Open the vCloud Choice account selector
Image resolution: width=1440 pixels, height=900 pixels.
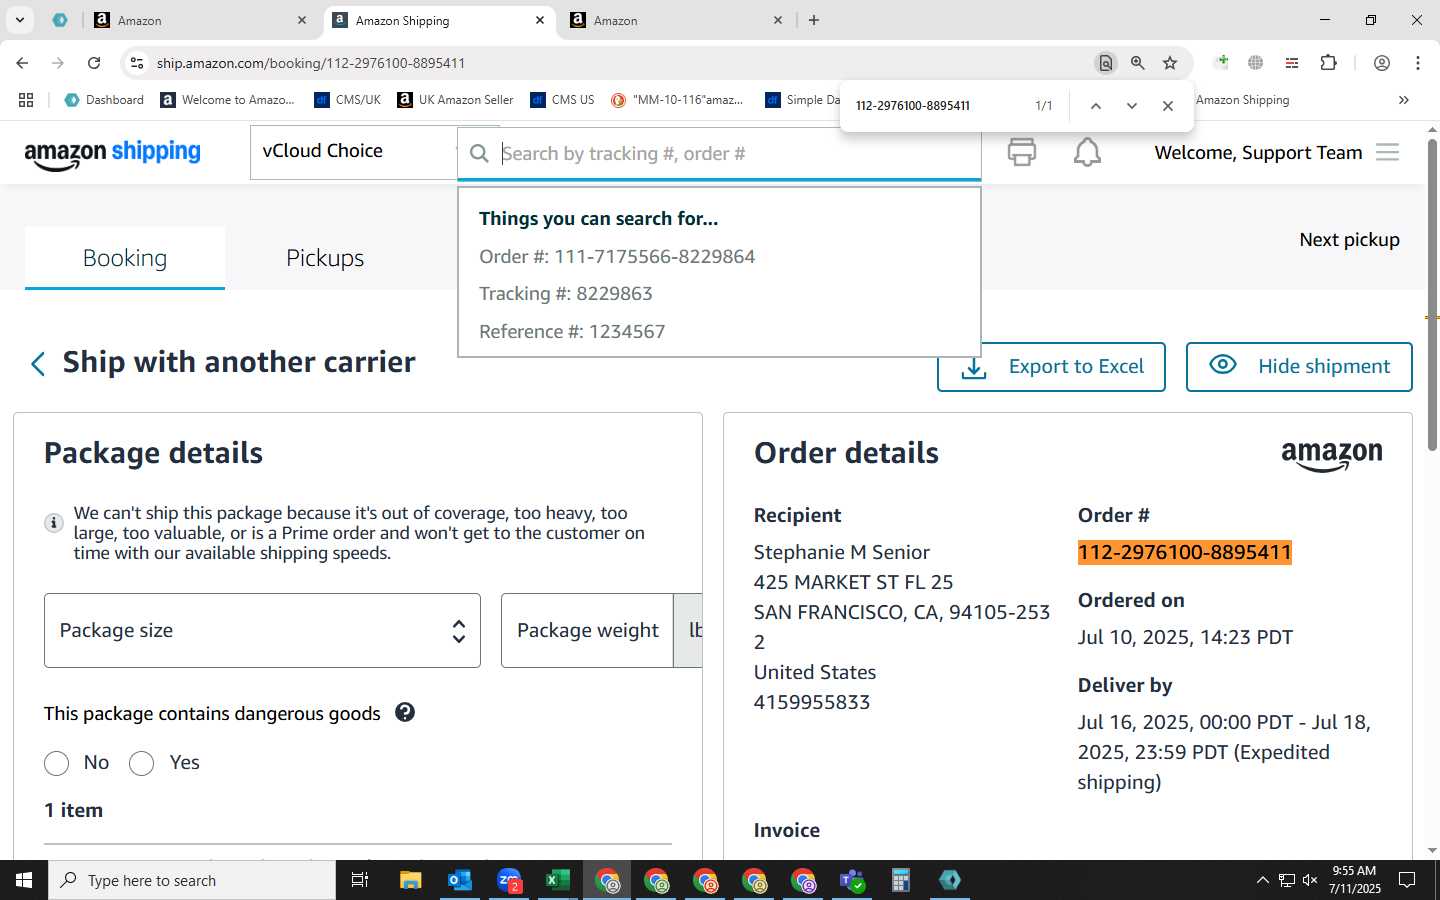353,151
